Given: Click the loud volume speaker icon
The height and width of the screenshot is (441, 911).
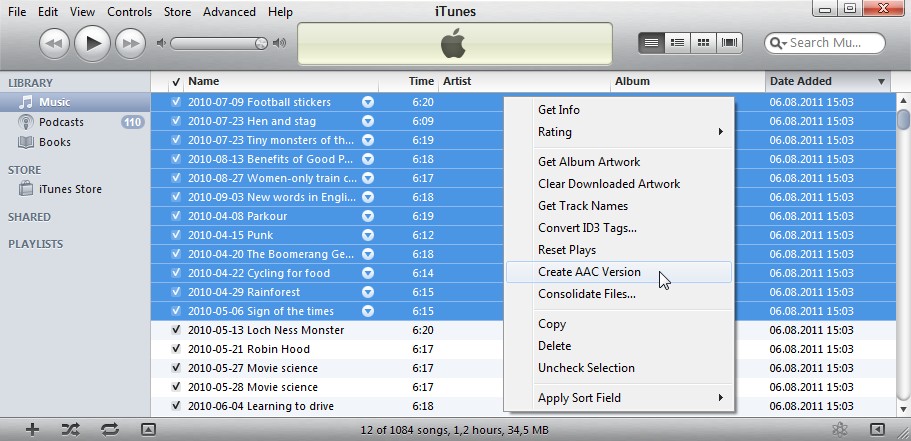Looking at the screenshot, I should click(x=279, y=43).
